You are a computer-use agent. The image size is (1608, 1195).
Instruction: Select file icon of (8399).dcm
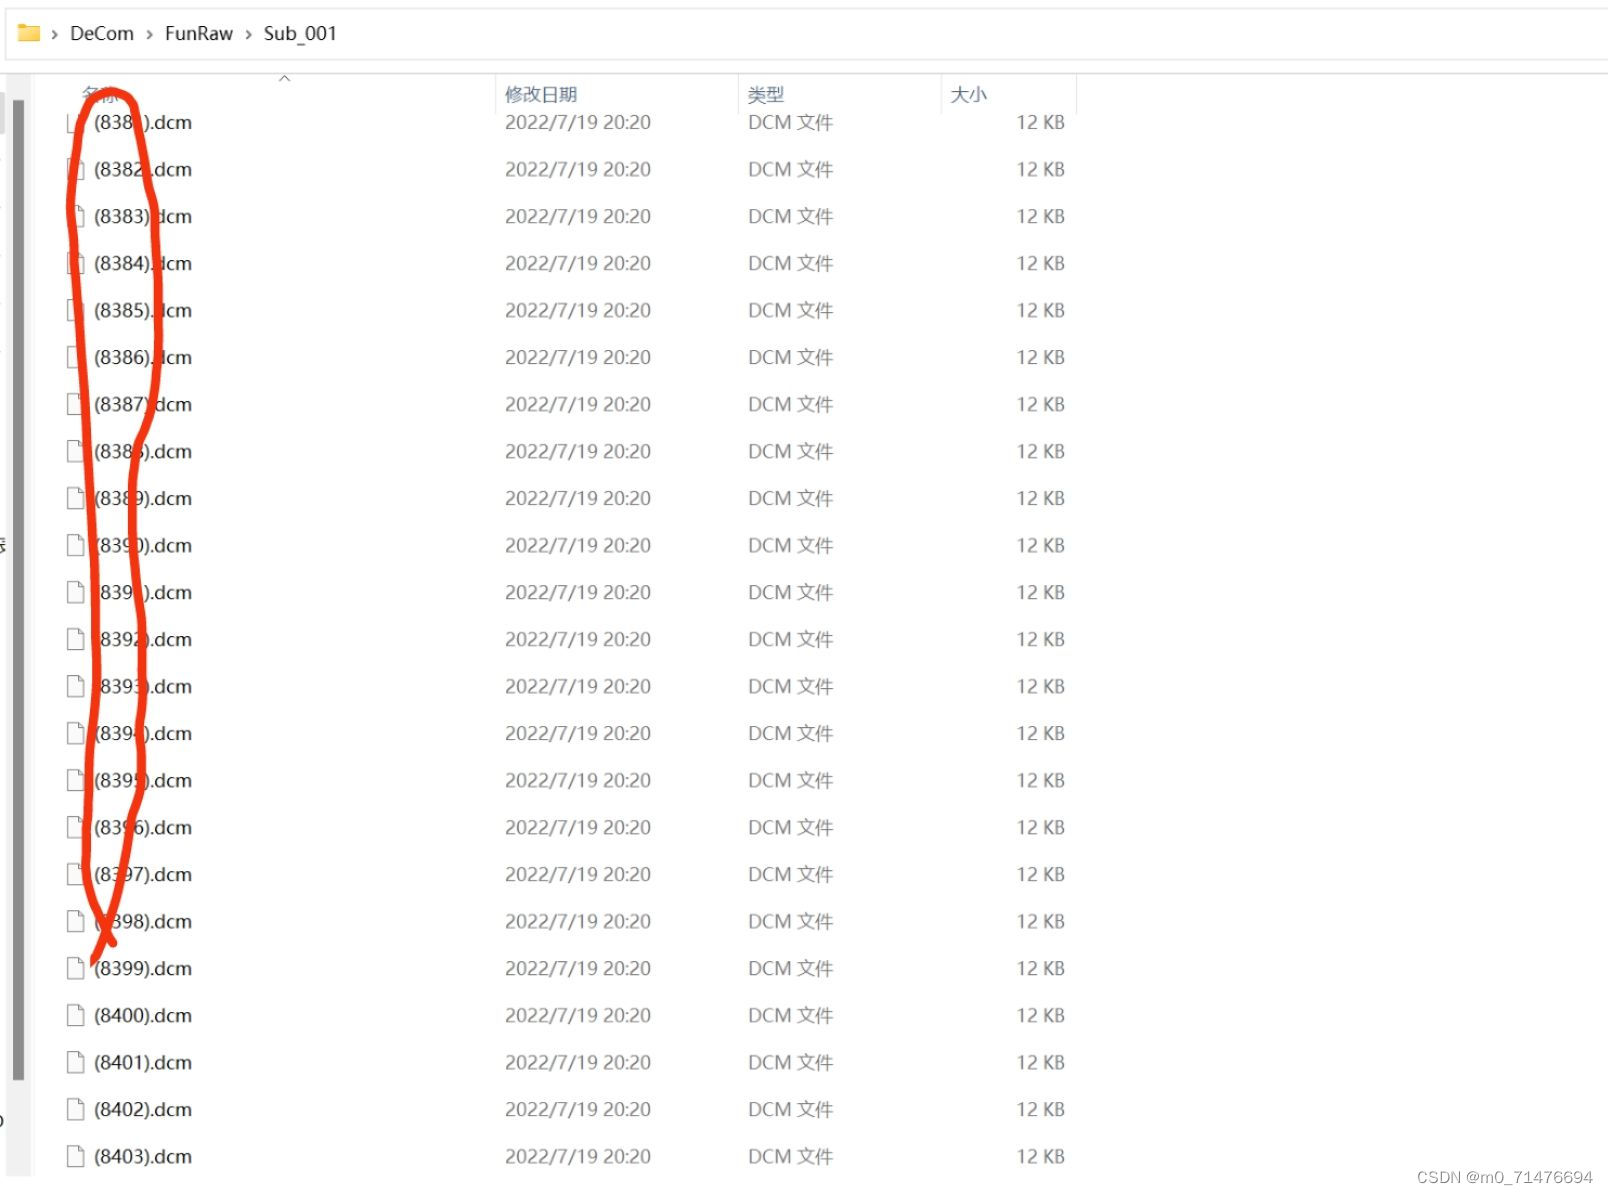(75, 968)
